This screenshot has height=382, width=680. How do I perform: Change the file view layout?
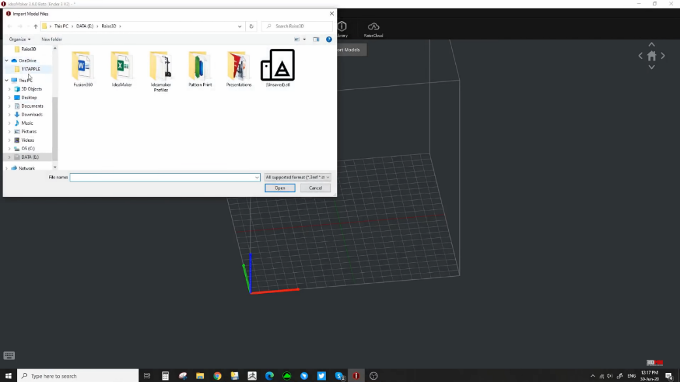pos(297,39)
